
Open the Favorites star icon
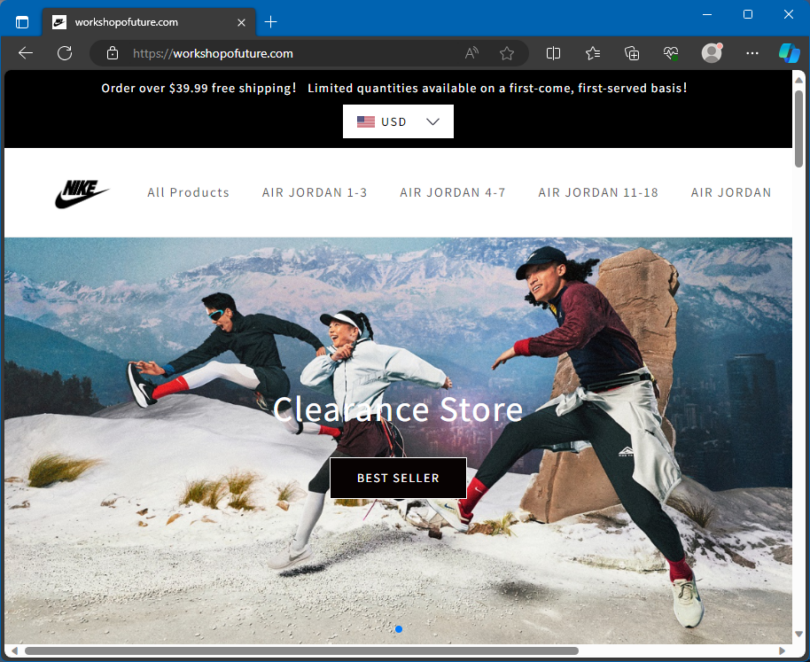(507, 53)
